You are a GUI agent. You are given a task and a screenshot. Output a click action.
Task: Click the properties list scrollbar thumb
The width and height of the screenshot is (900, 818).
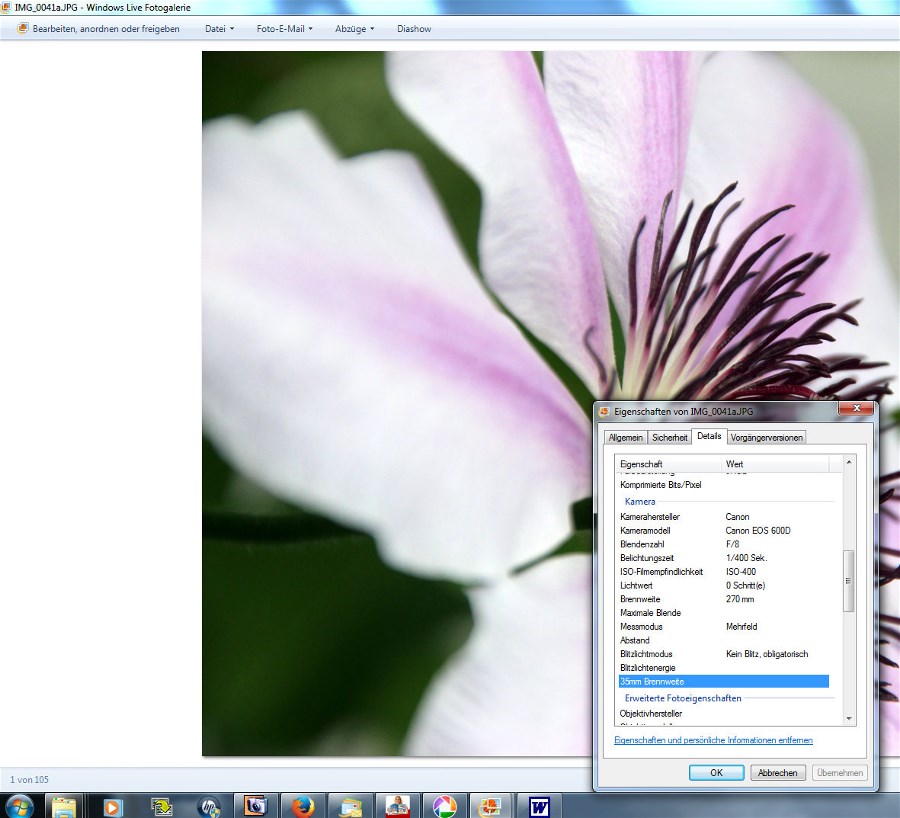(x=849, y=580)
